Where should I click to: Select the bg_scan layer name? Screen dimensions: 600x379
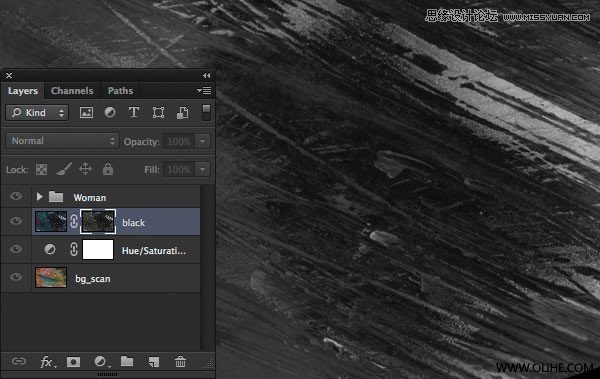(93, 279)
